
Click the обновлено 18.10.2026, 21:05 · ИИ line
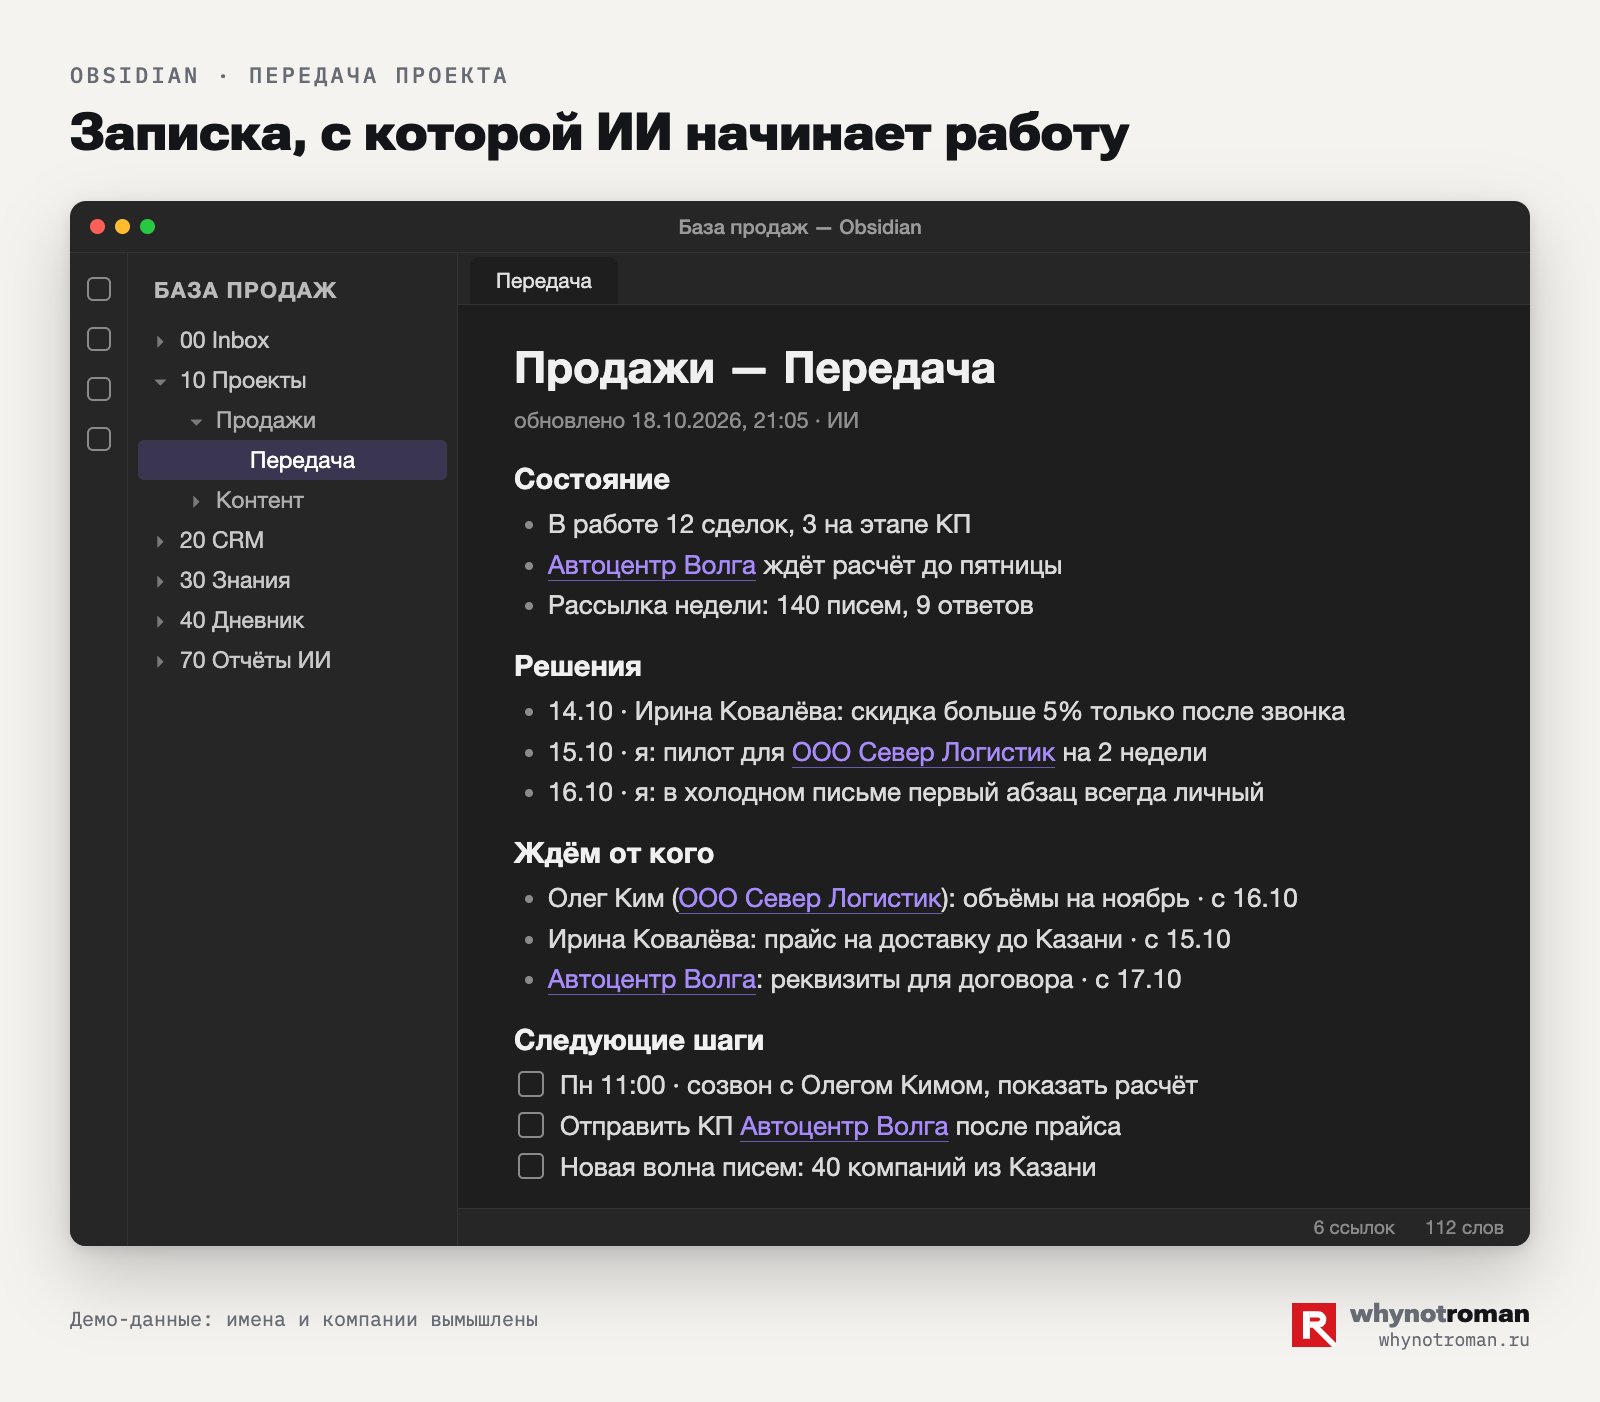686,420
